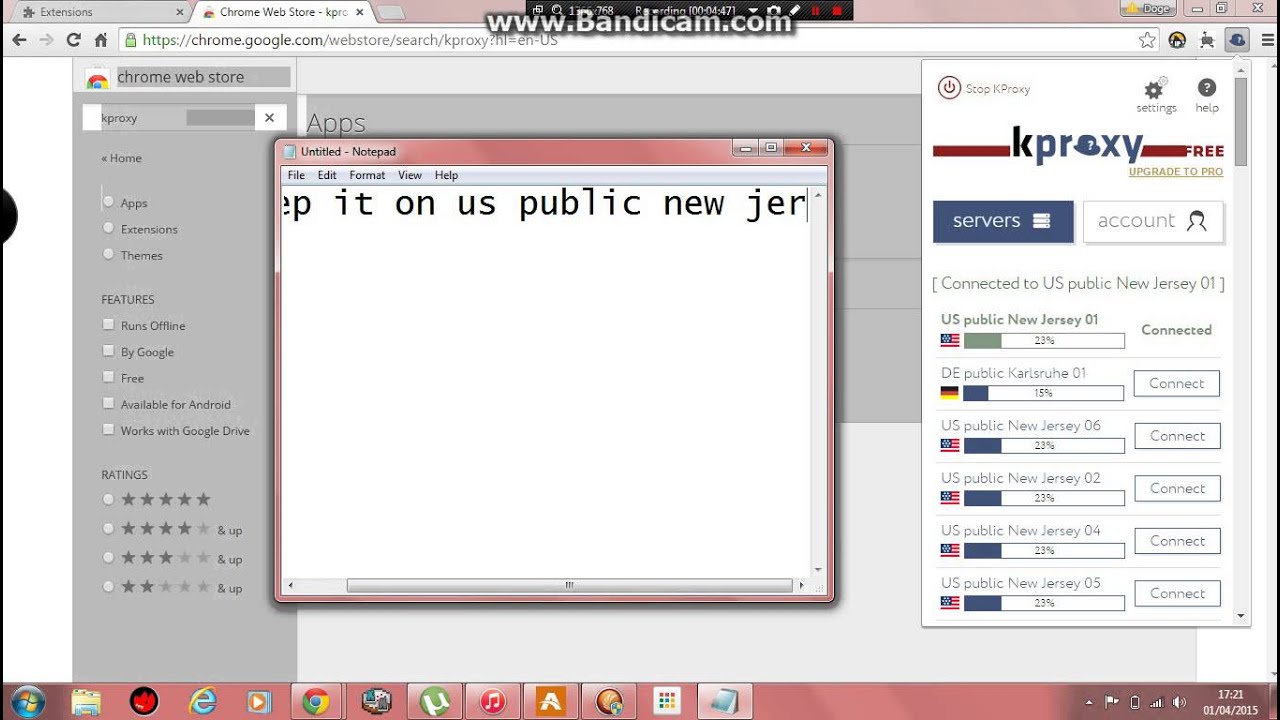Connect to US public New Jersey 02
Image resolution: width=1280 pixels, height=720 pixels.
(x=1177, y=488)
